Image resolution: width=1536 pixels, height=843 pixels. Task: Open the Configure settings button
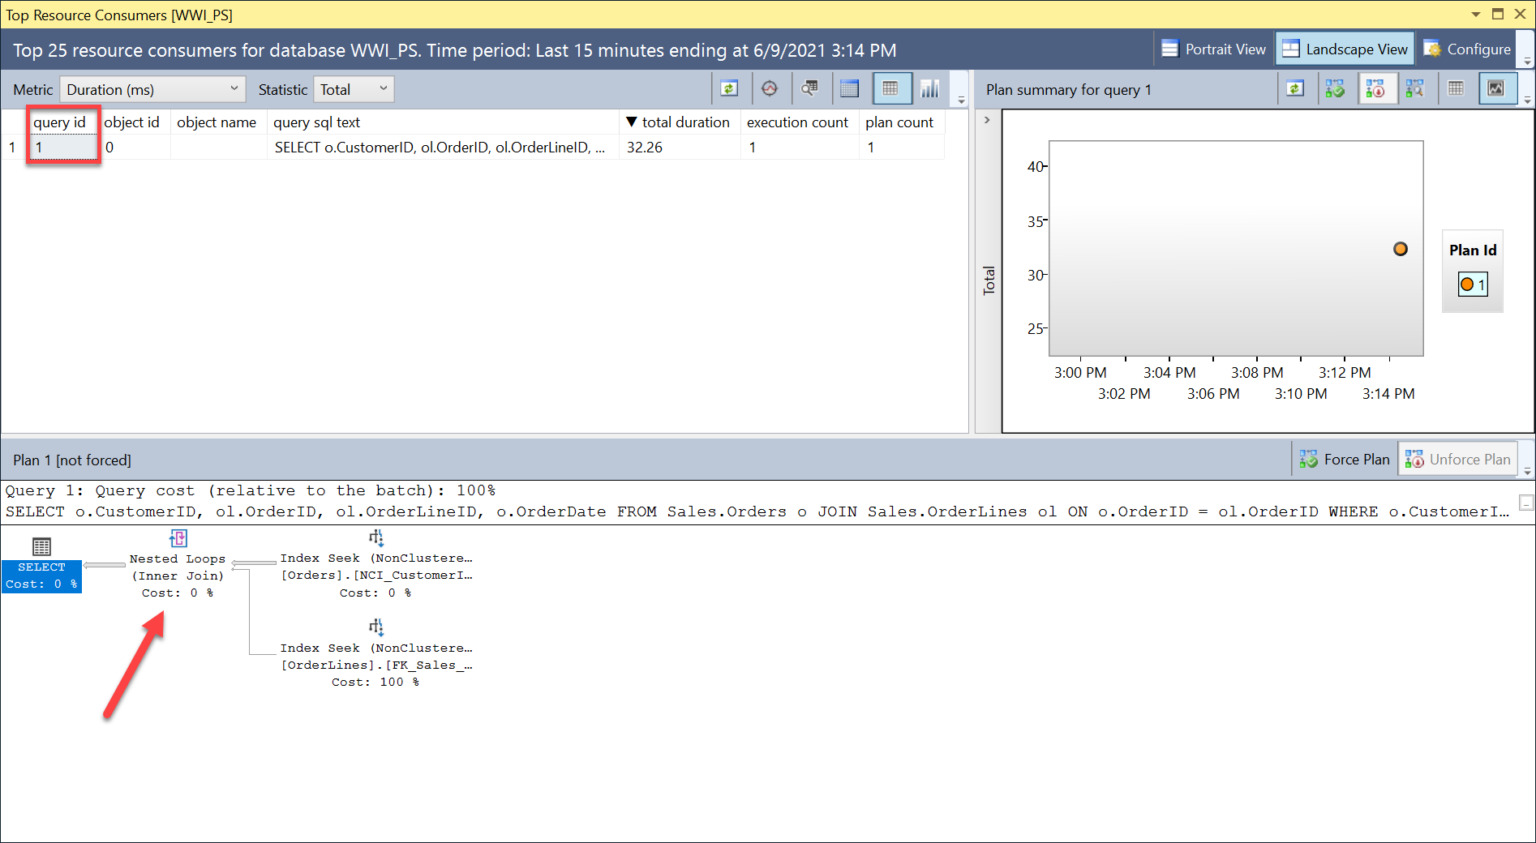tap(1467, 49)
